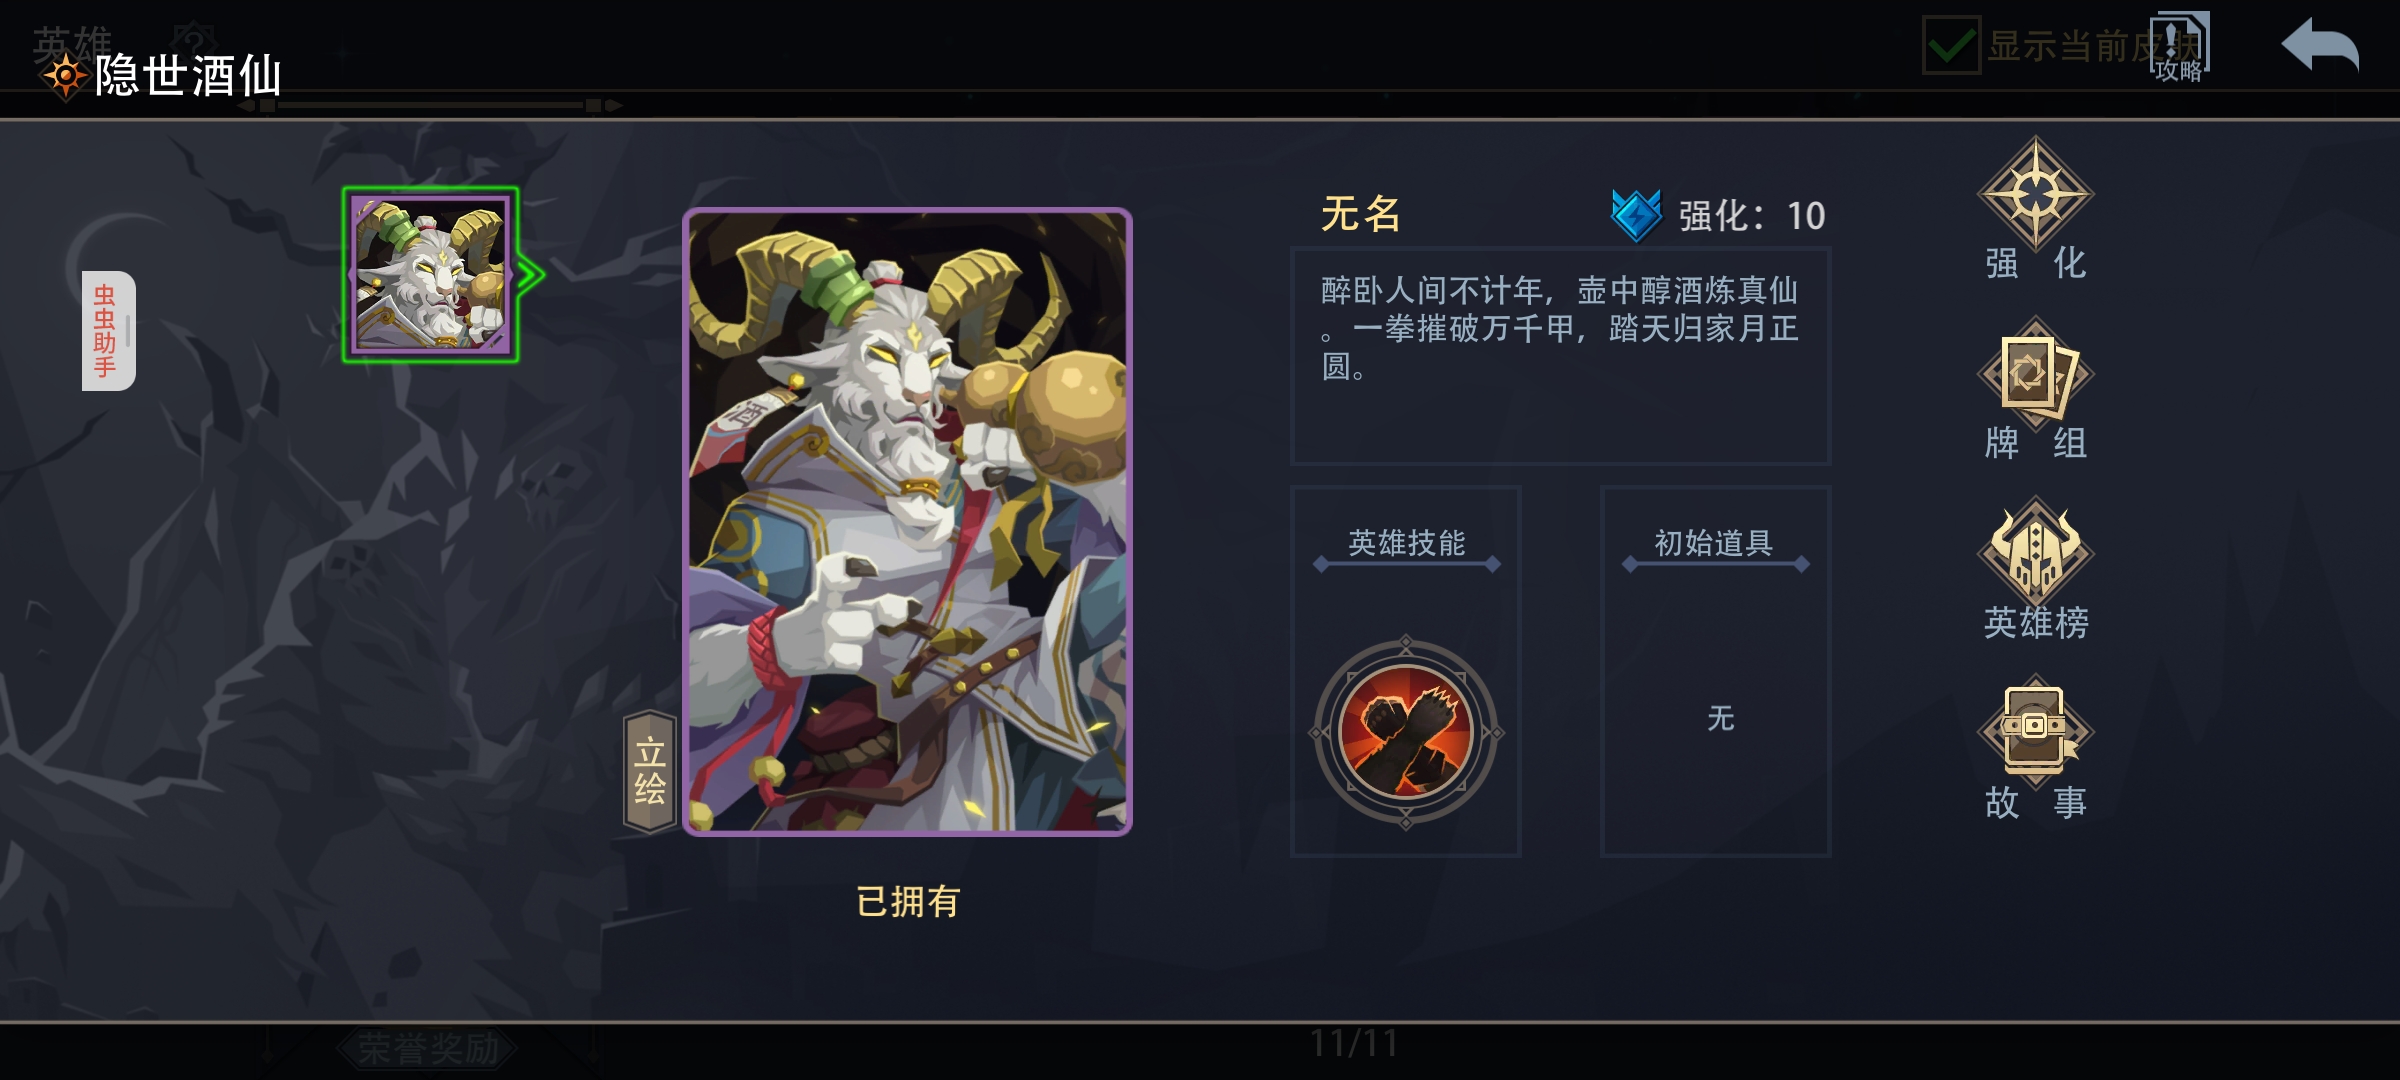Open the 虫虫助手 side panel

click(x=108, y=331)
